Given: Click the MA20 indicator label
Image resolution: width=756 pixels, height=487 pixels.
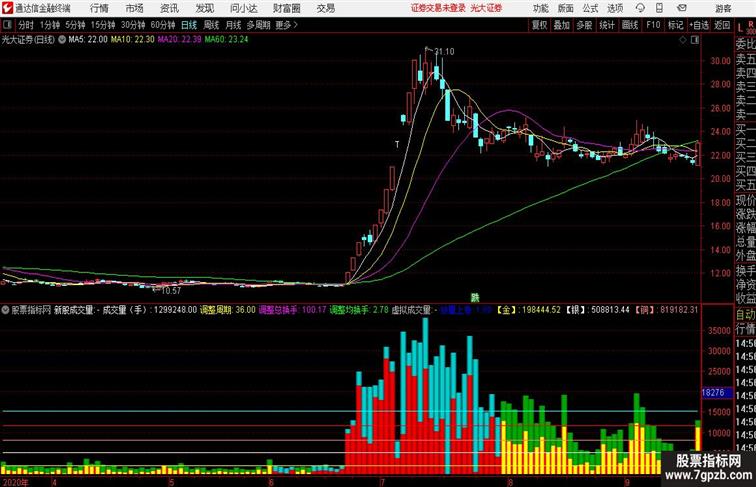Looking at the screenshot, I should pos(179,40).
